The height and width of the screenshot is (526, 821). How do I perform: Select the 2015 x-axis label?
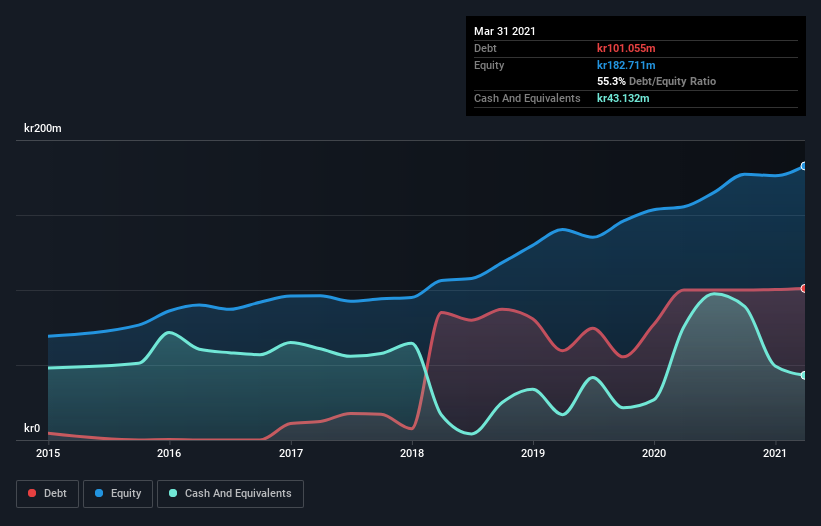tap(48, 453)
